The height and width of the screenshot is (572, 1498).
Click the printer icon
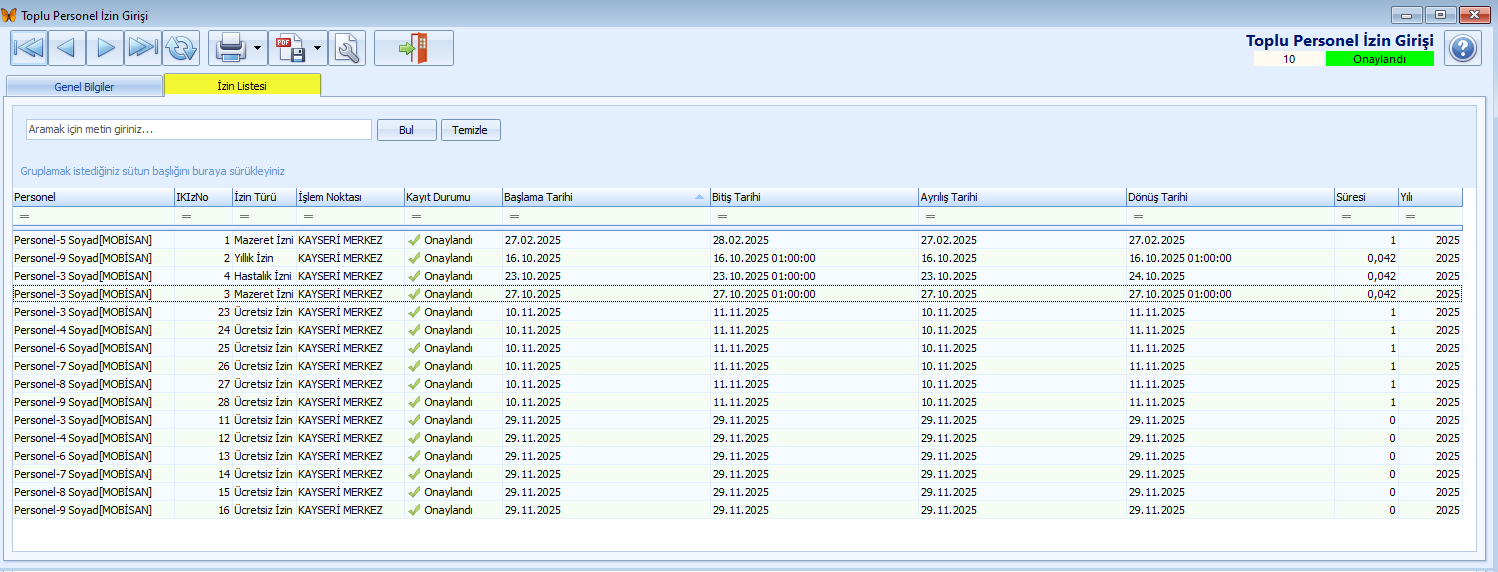pos(230,48)
